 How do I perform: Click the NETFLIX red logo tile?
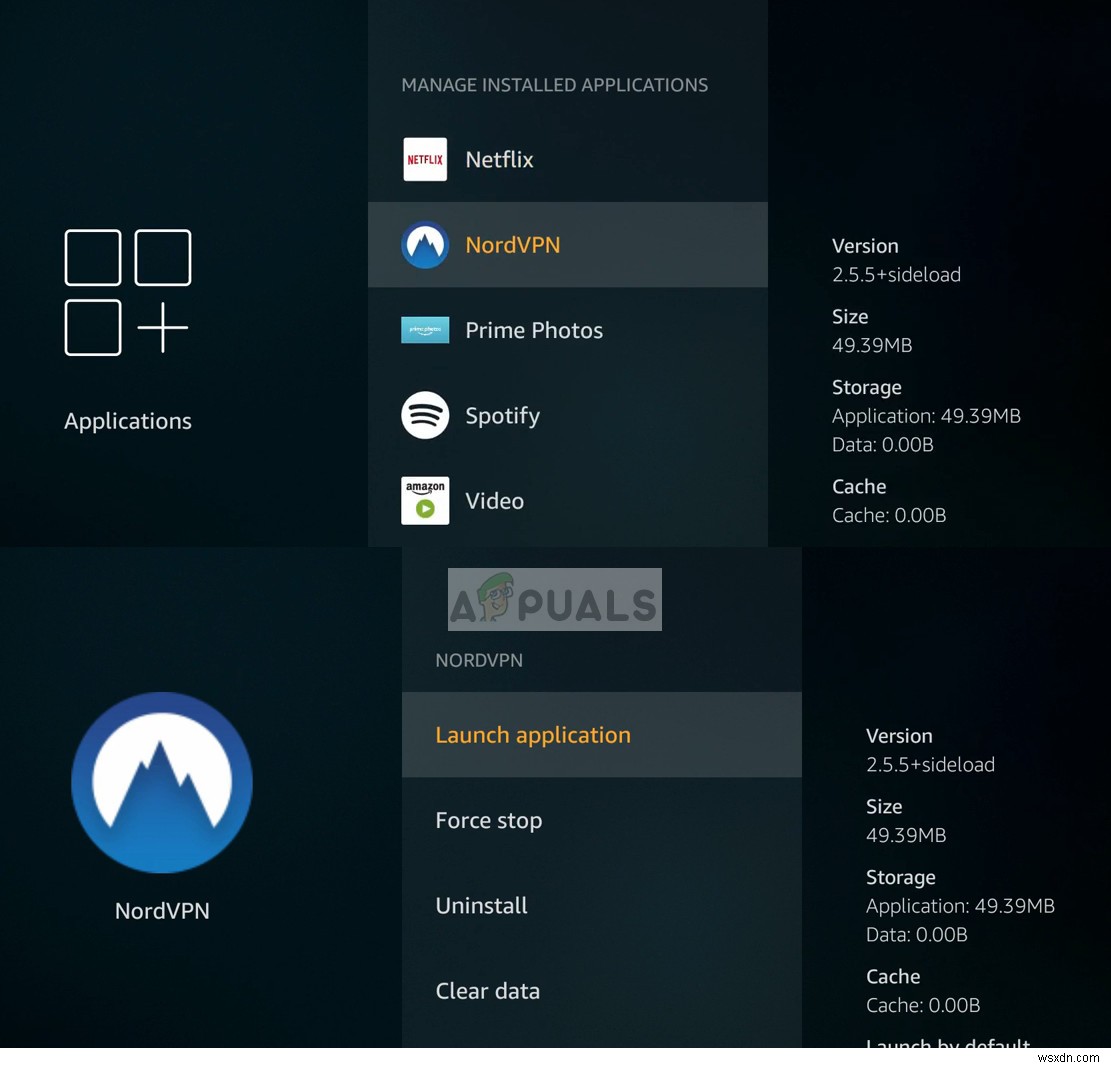425,159
